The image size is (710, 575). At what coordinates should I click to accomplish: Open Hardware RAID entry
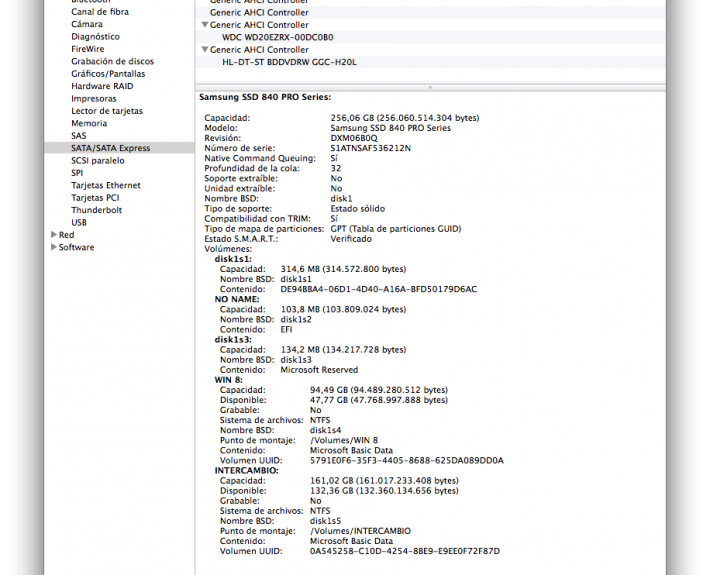click(x=102, y=86)
